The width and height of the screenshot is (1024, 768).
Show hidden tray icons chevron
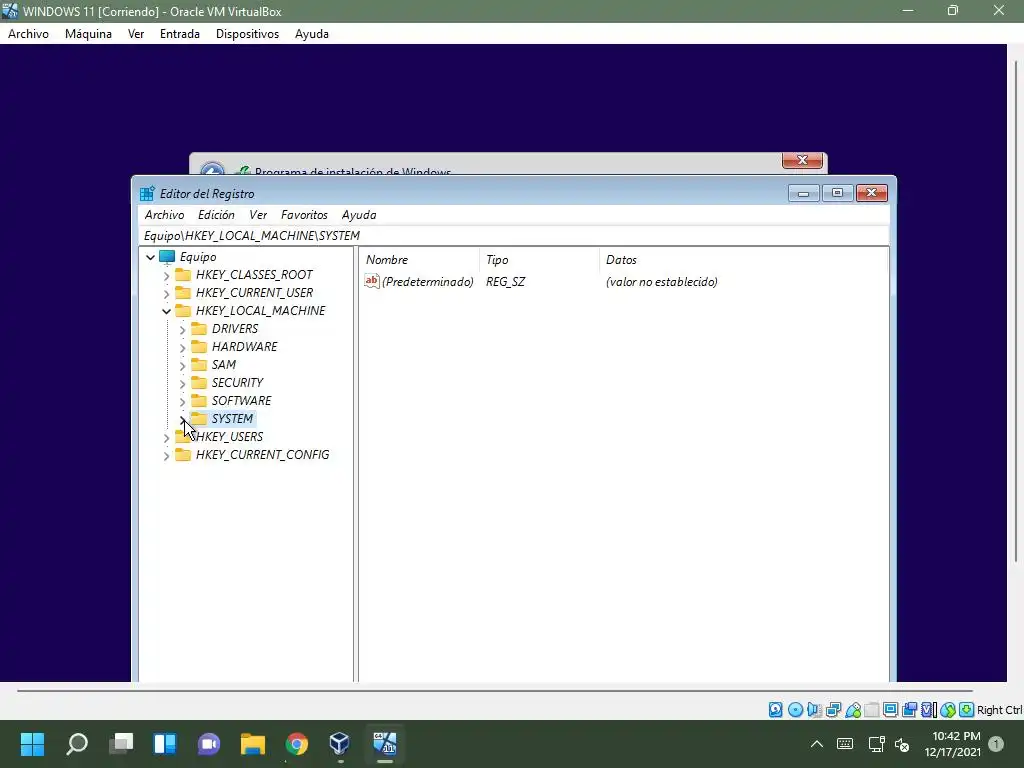coord(816,744)
